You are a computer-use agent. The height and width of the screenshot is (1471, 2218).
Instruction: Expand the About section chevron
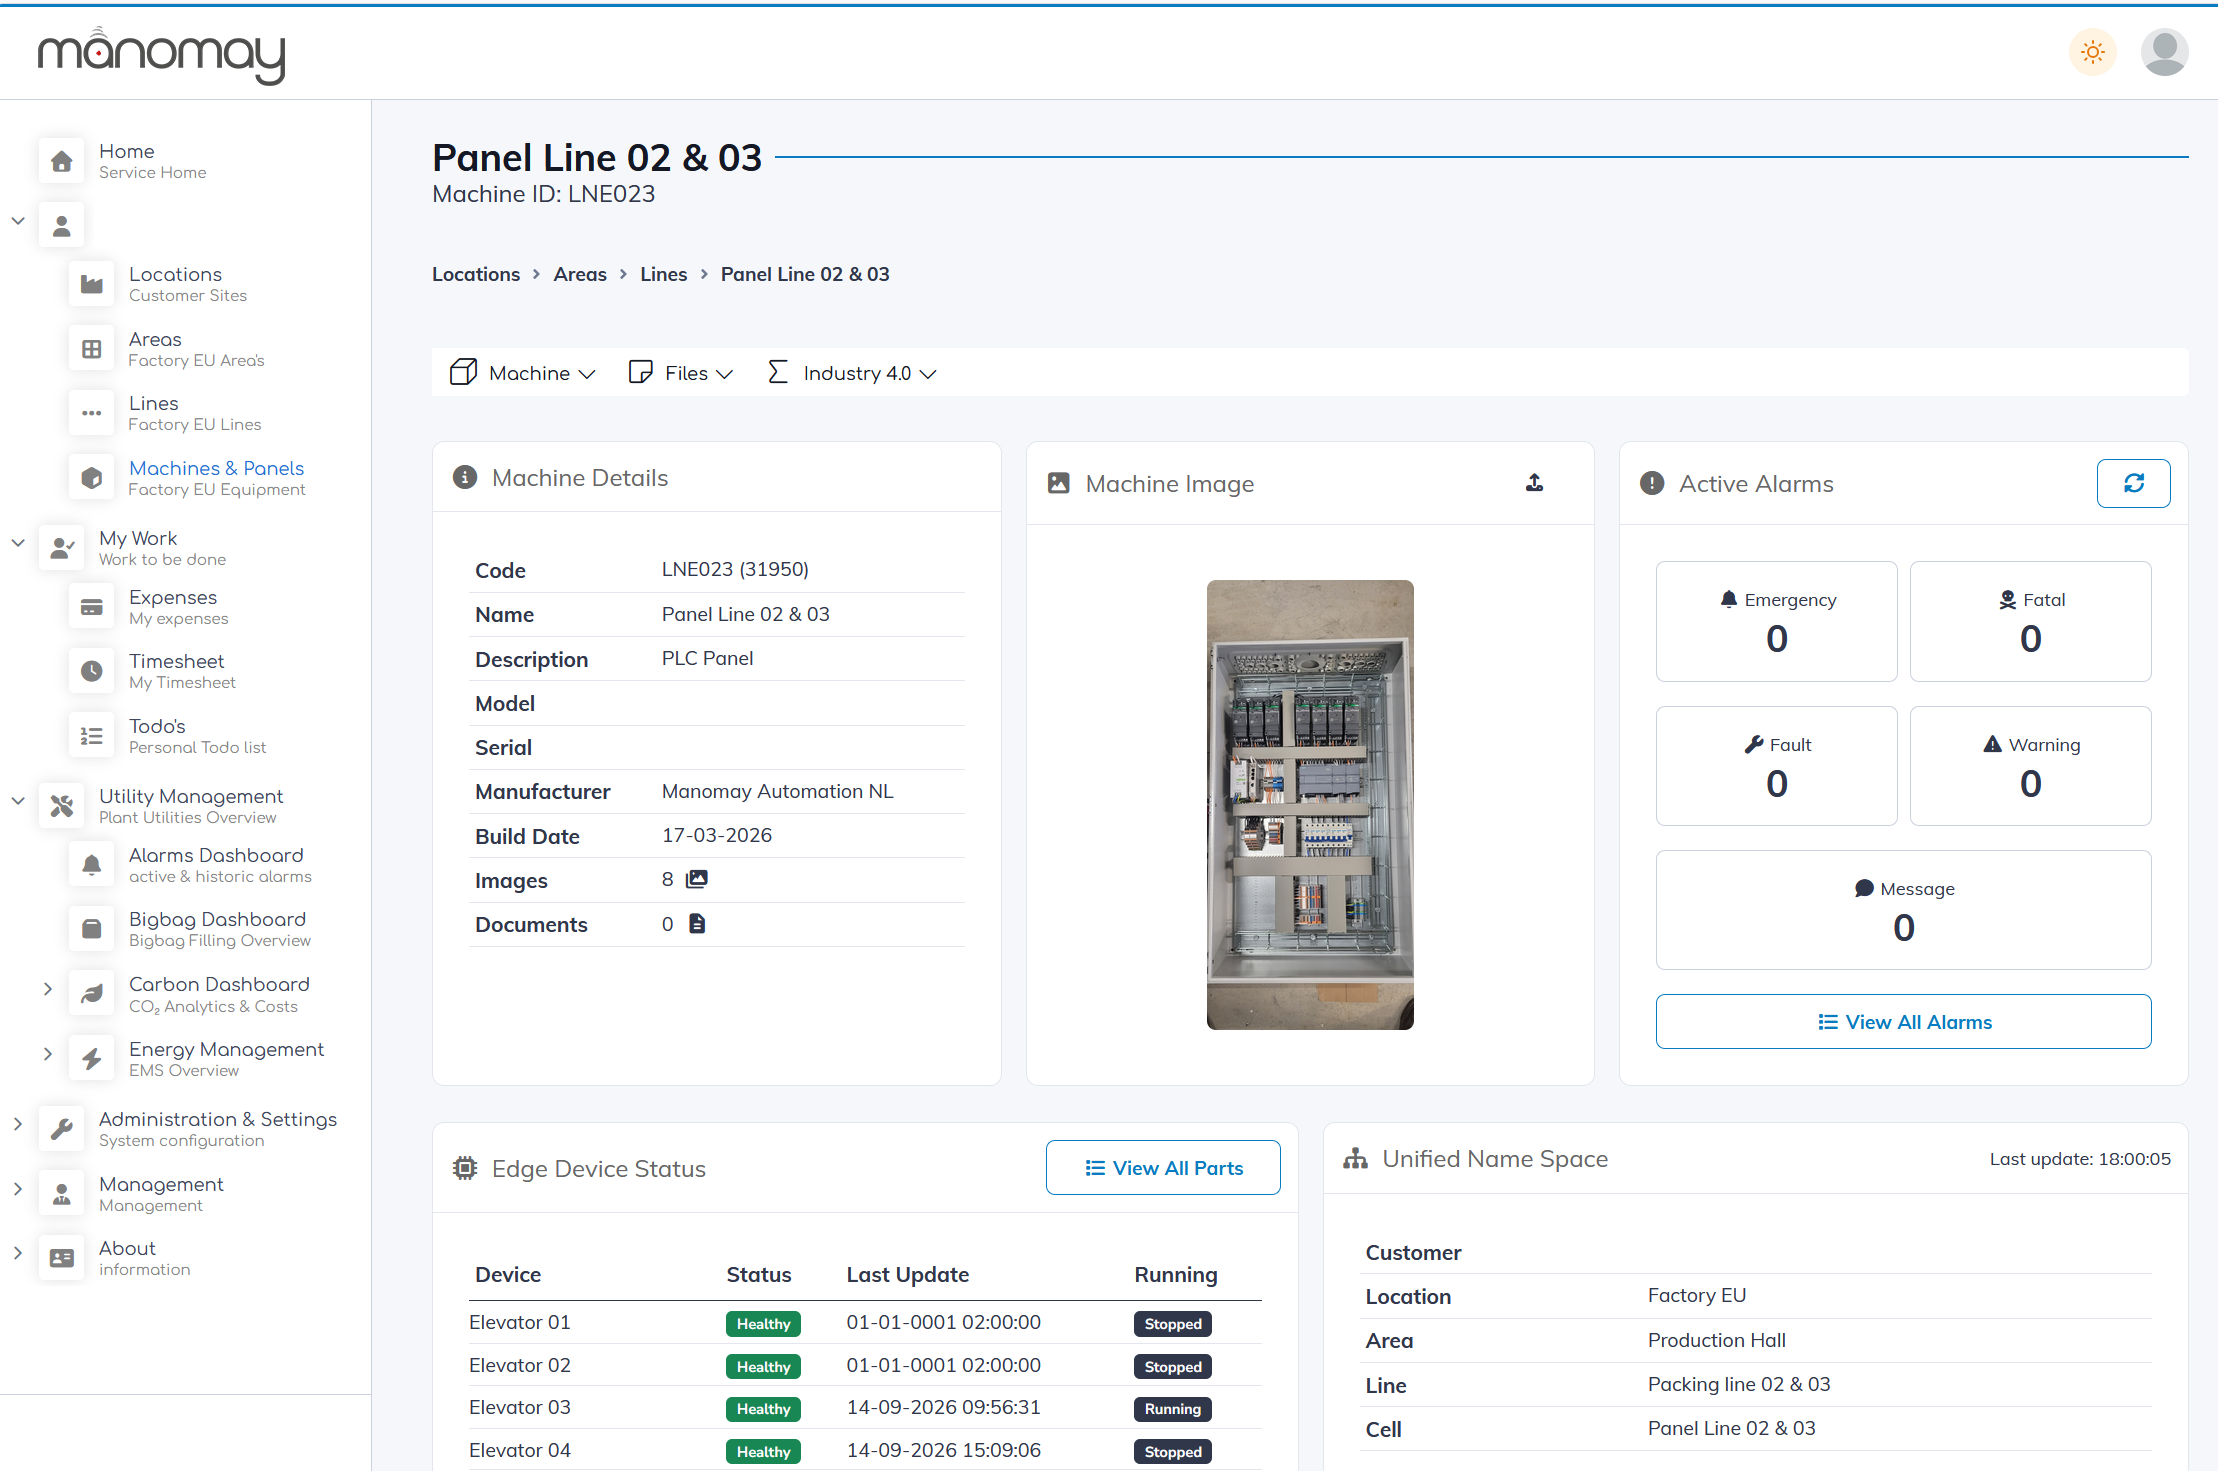tap(18, 1253)
